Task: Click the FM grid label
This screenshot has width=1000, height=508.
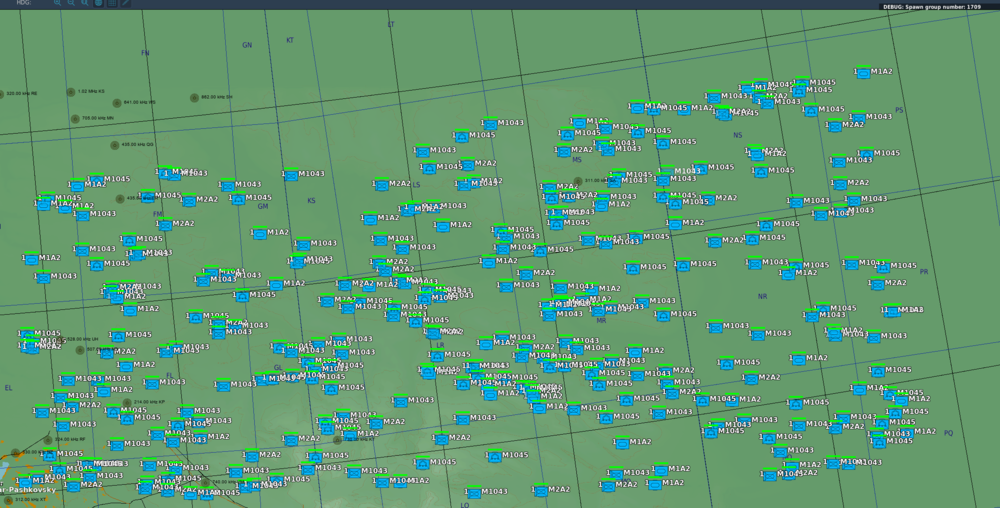Action: coord(158,215)
